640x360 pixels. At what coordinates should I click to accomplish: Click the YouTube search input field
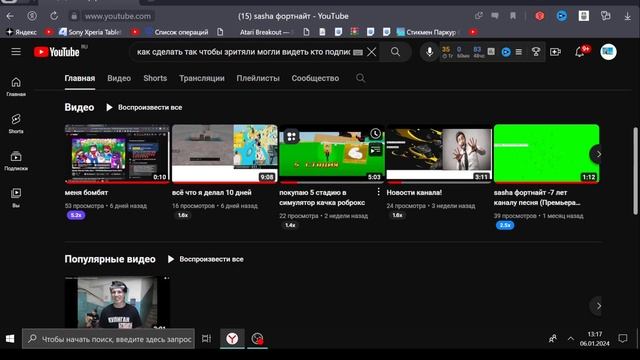pyautogui.click(x=243, y=52)
